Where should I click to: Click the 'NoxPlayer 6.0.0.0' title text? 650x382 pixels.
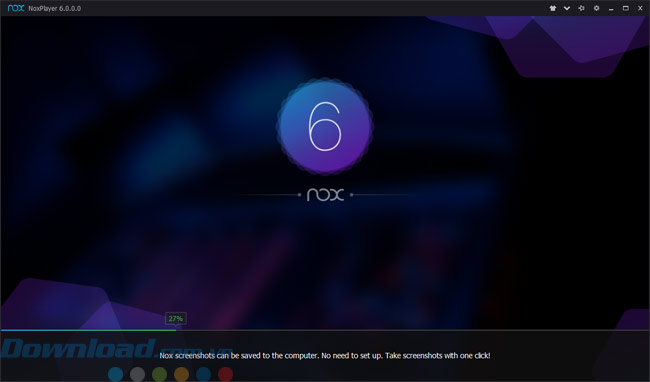[55, 8]
